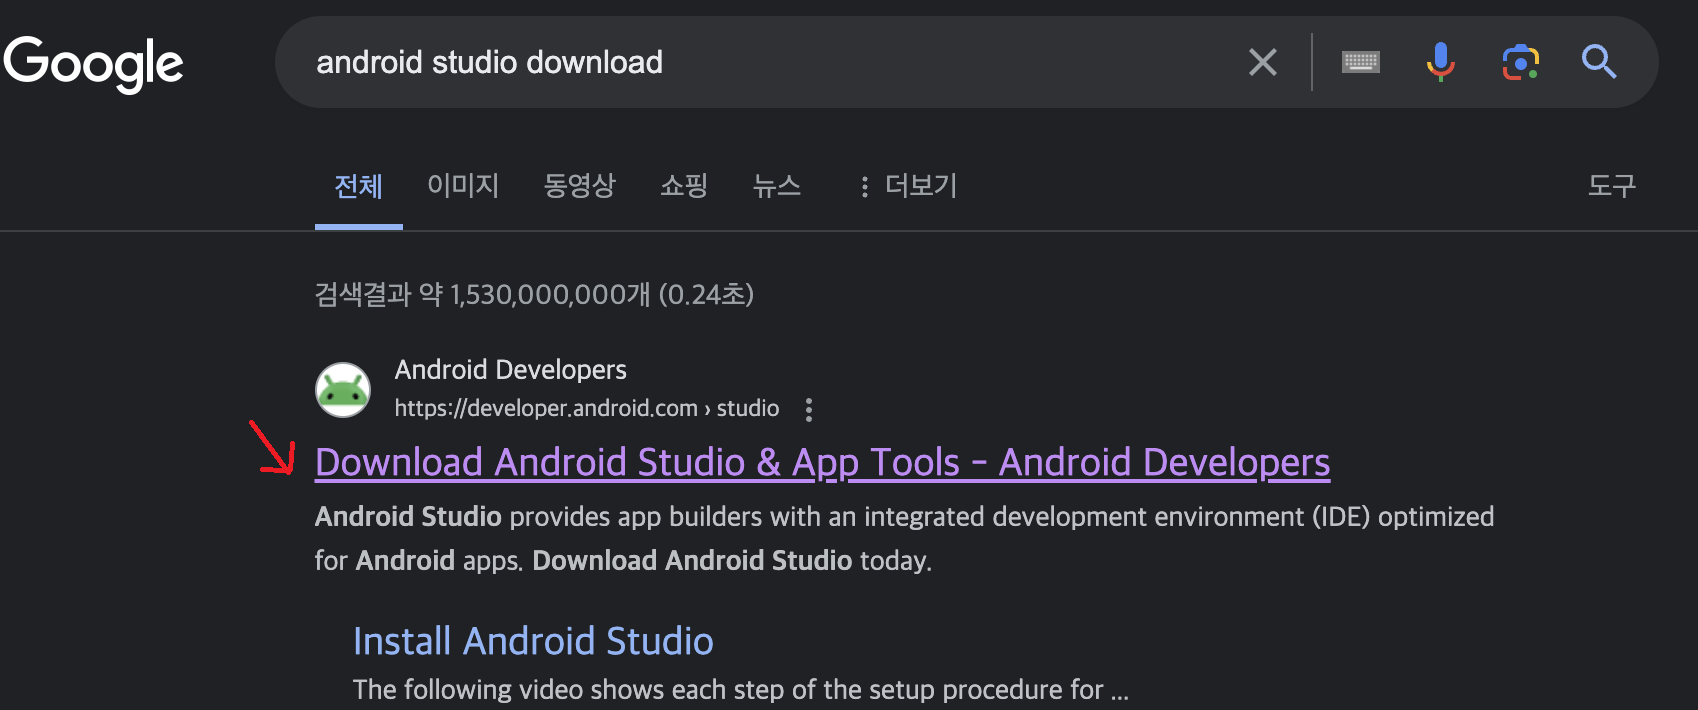The width and height of the screenshot is (1698, 710).
Task: Click the snippet starting Android Studio provides app builders
Action: click(904, 538)
